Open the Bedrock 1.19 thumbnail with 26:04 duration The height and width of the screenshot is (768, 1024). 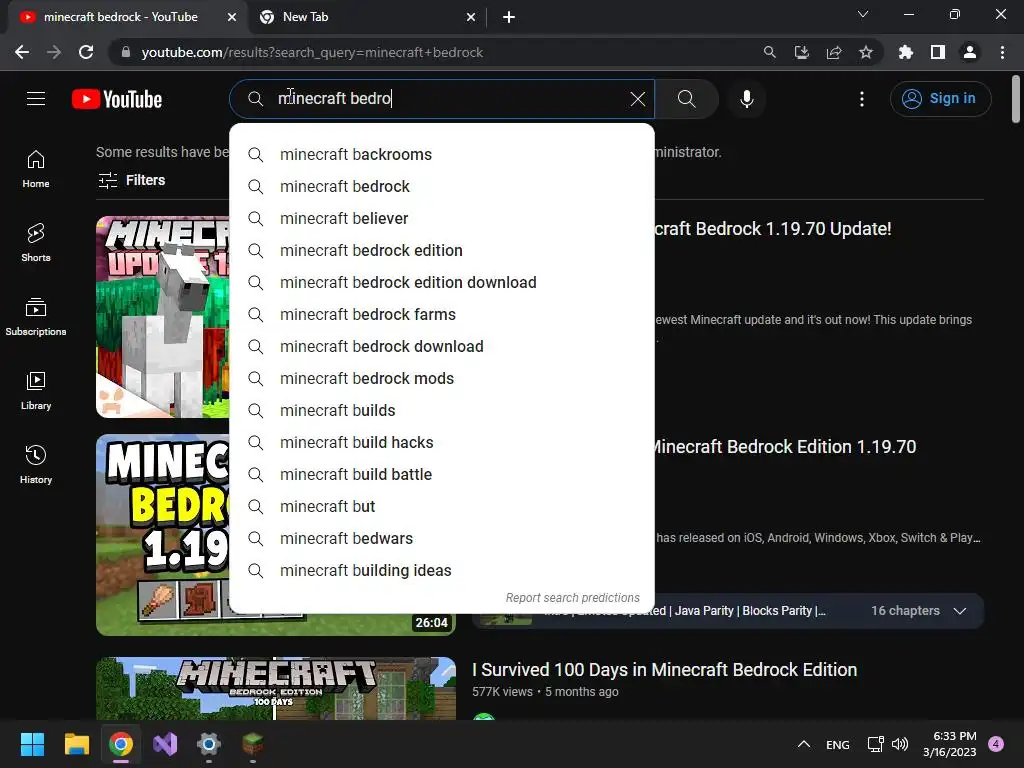pos(276,535)
